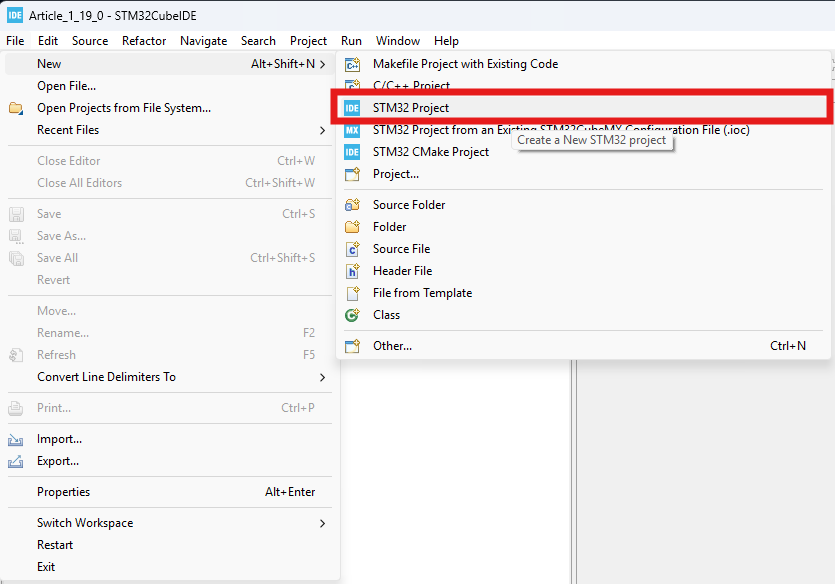Screen dimensions: 835x584
Task: Open the Run menu
Action: (351, 41)
